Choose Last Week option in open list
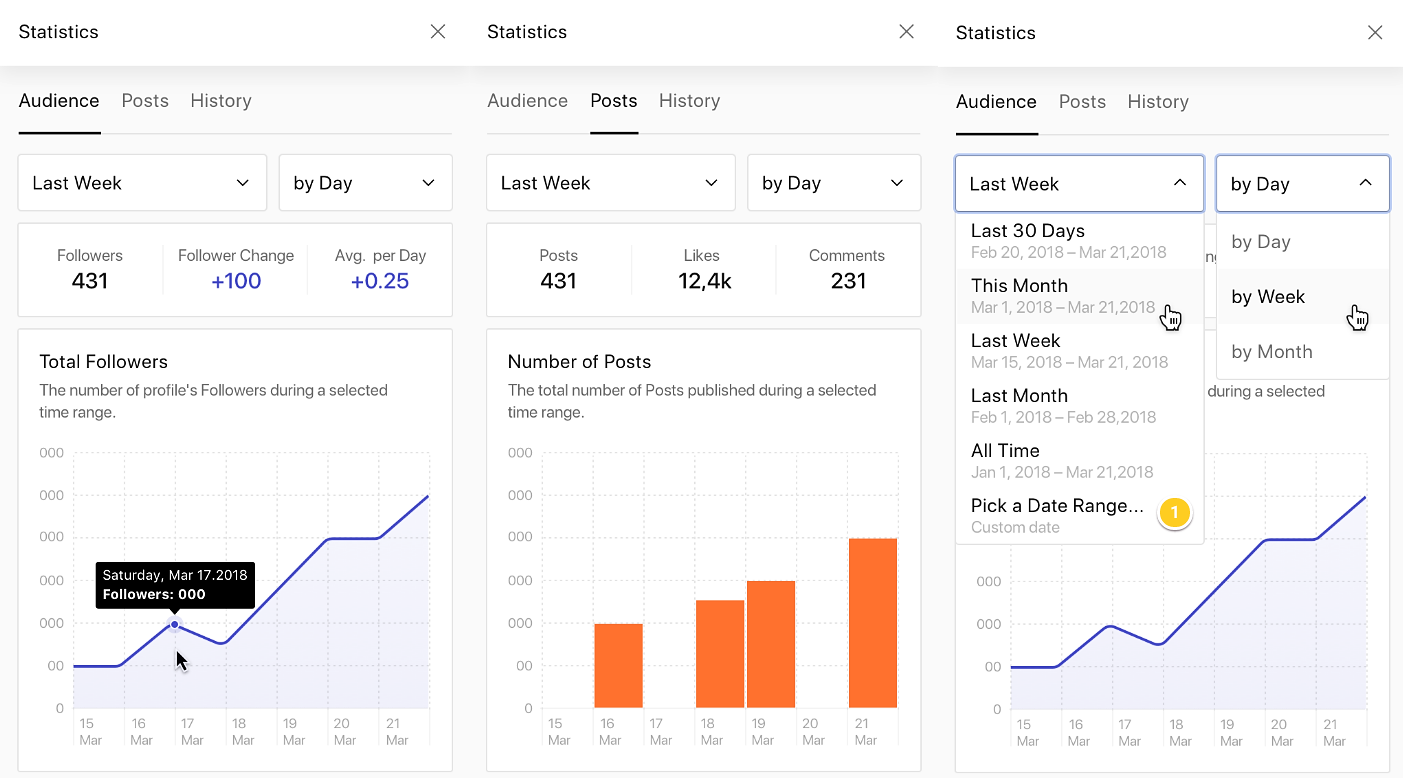This screenshot has width=1403, height=778. pos(1079,351)
